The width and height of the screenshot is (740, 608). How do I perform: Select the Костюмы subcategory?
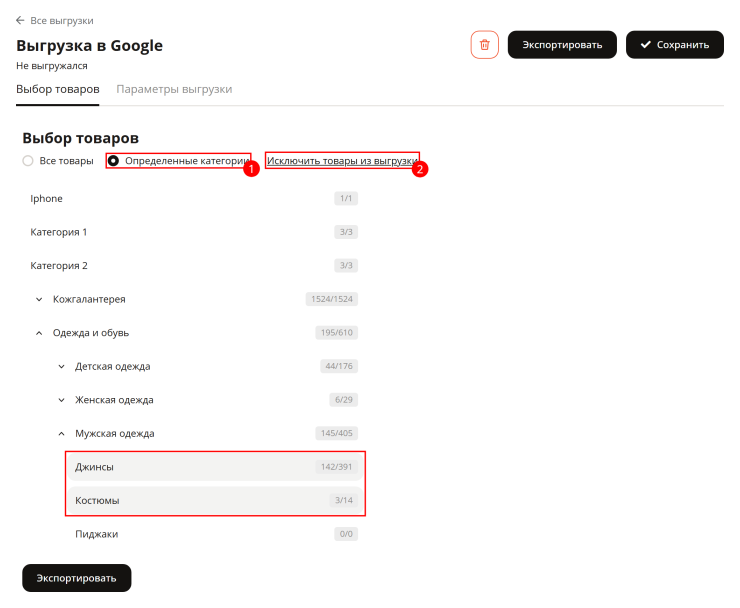click(215, 500)
